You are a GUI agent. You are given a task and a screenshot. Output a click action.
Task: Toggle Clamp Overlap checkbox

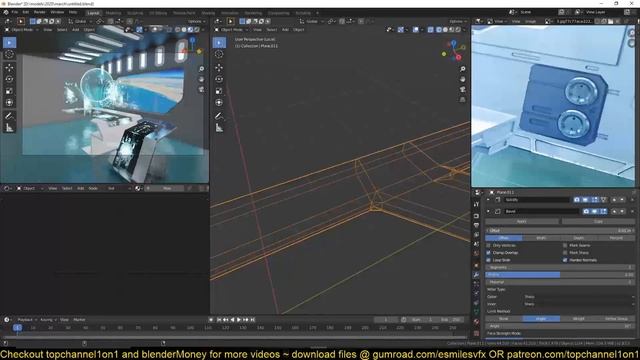point(489,253)
